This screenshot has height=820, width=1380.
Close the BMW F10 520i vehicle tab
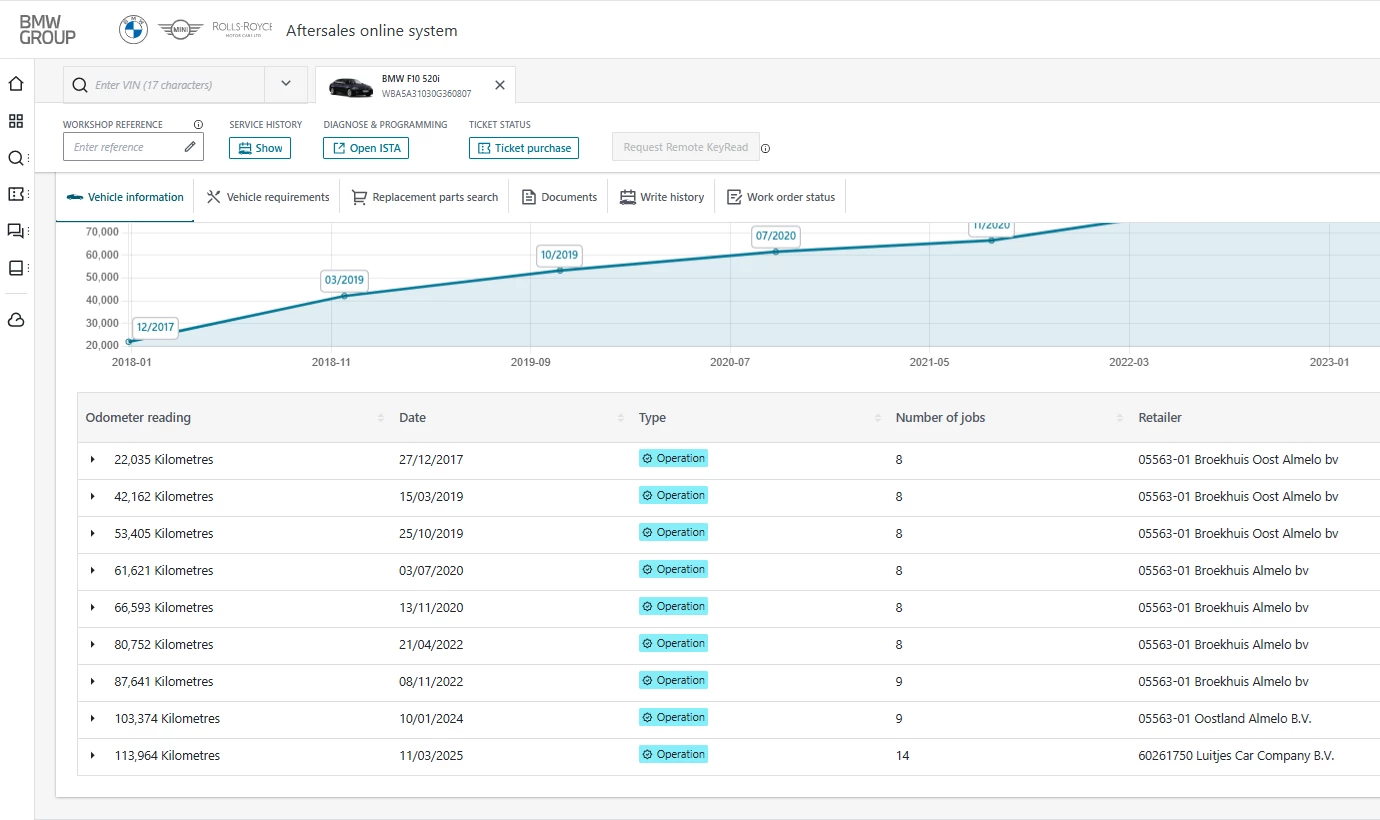(500, 85)
